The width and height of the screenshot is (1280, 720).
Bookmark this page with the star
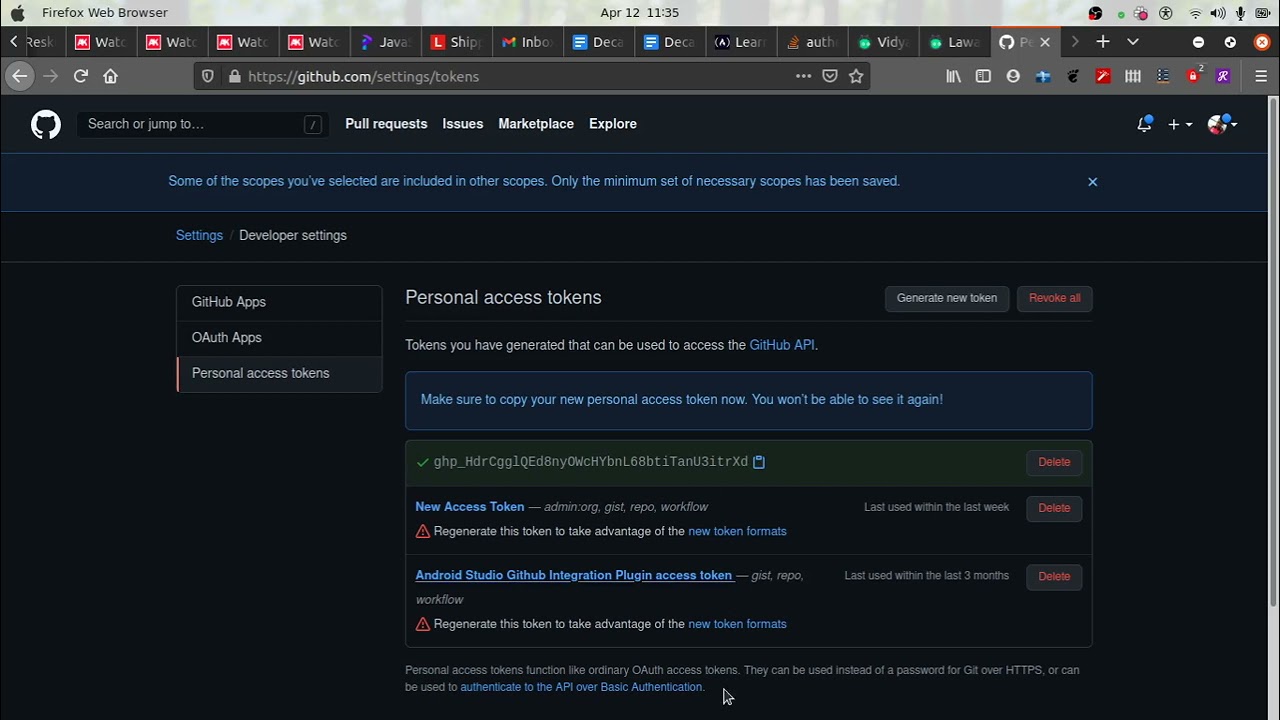856,76
